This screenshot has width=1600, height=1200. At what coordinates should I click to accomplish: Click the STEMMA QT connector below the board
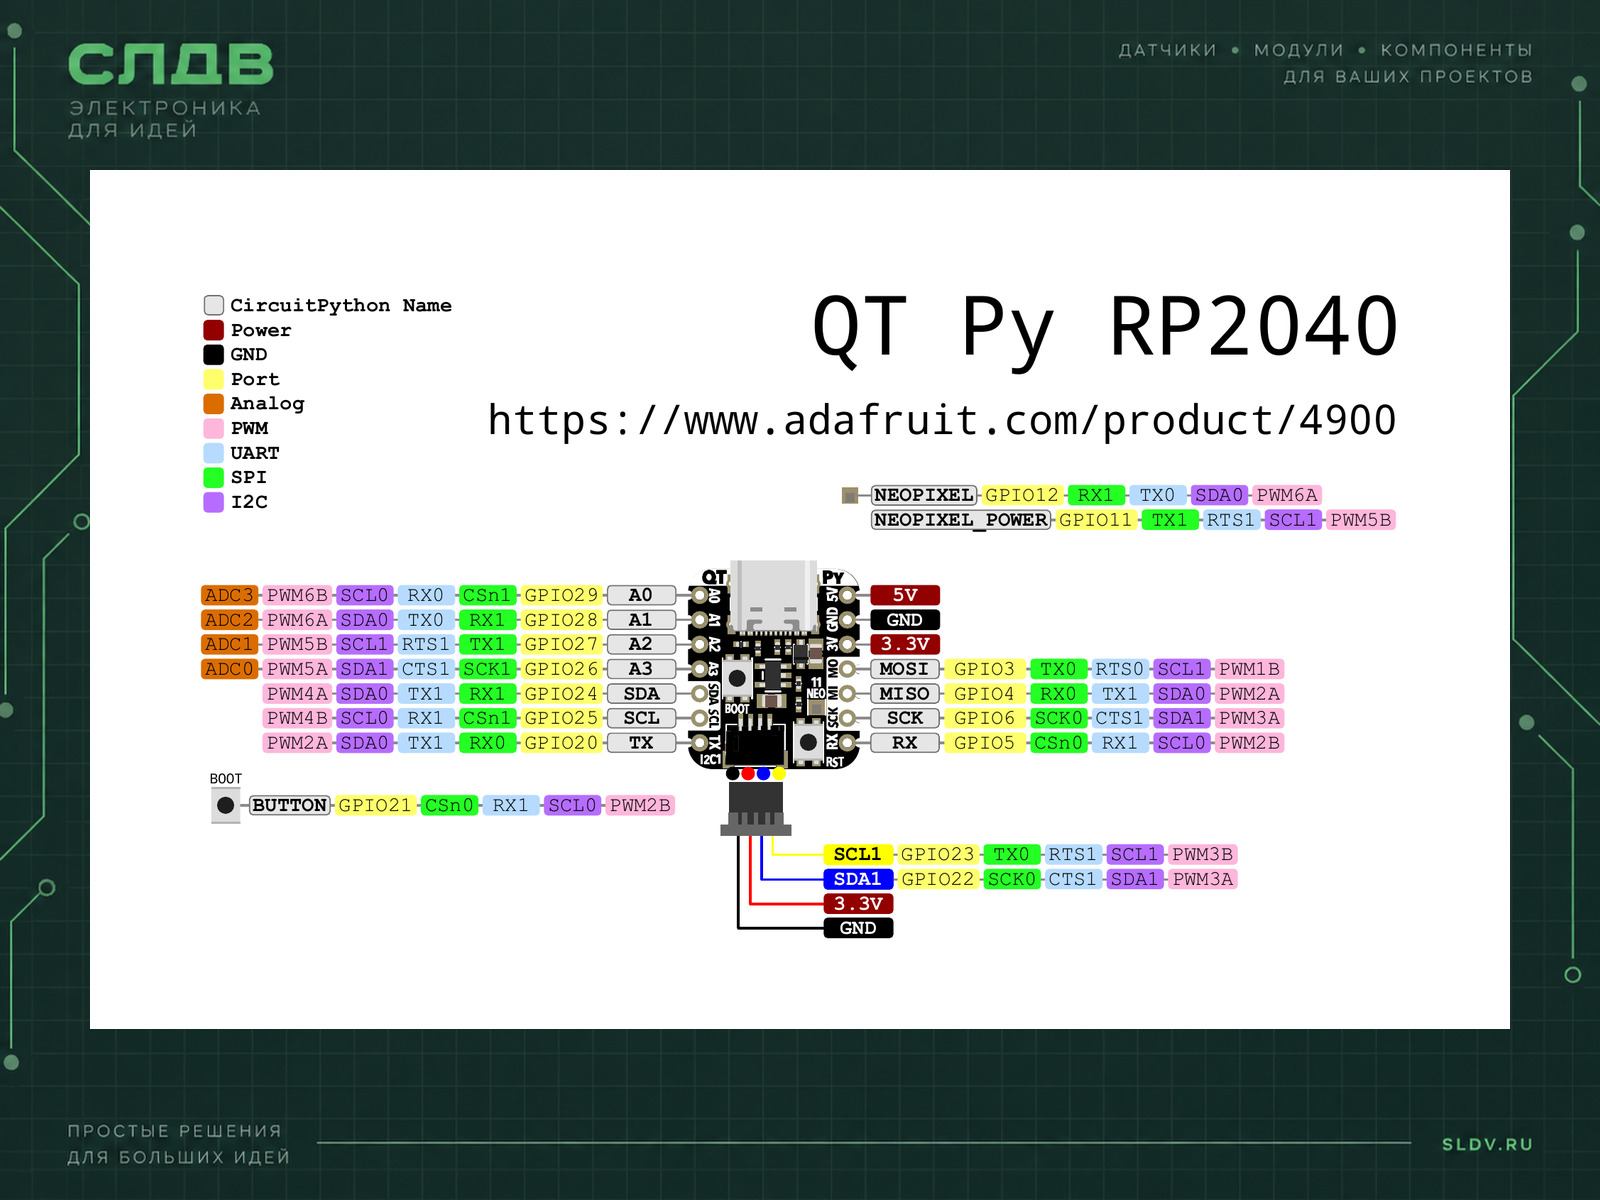[x=756, y=808]
